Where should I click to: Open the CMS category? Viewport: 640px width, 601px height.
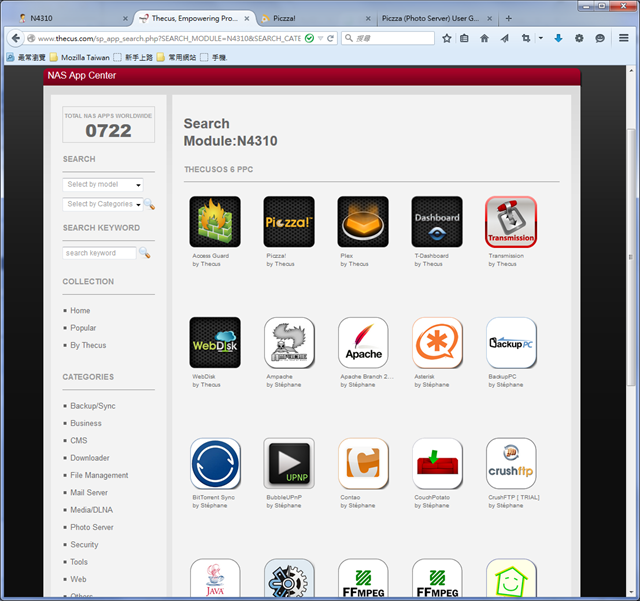[79, 441]
